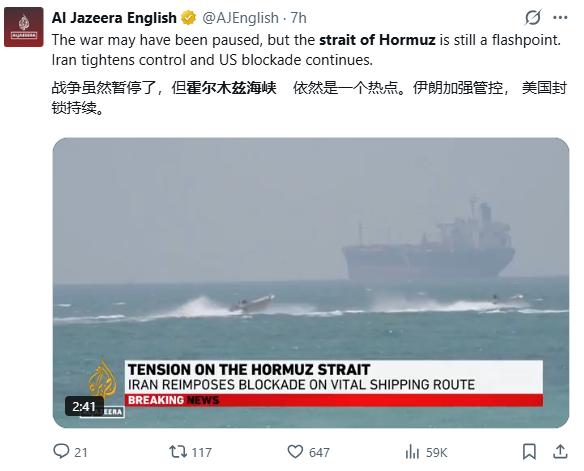Open the three-dot more options menu
Screen dimensions: 584x471
560,17
